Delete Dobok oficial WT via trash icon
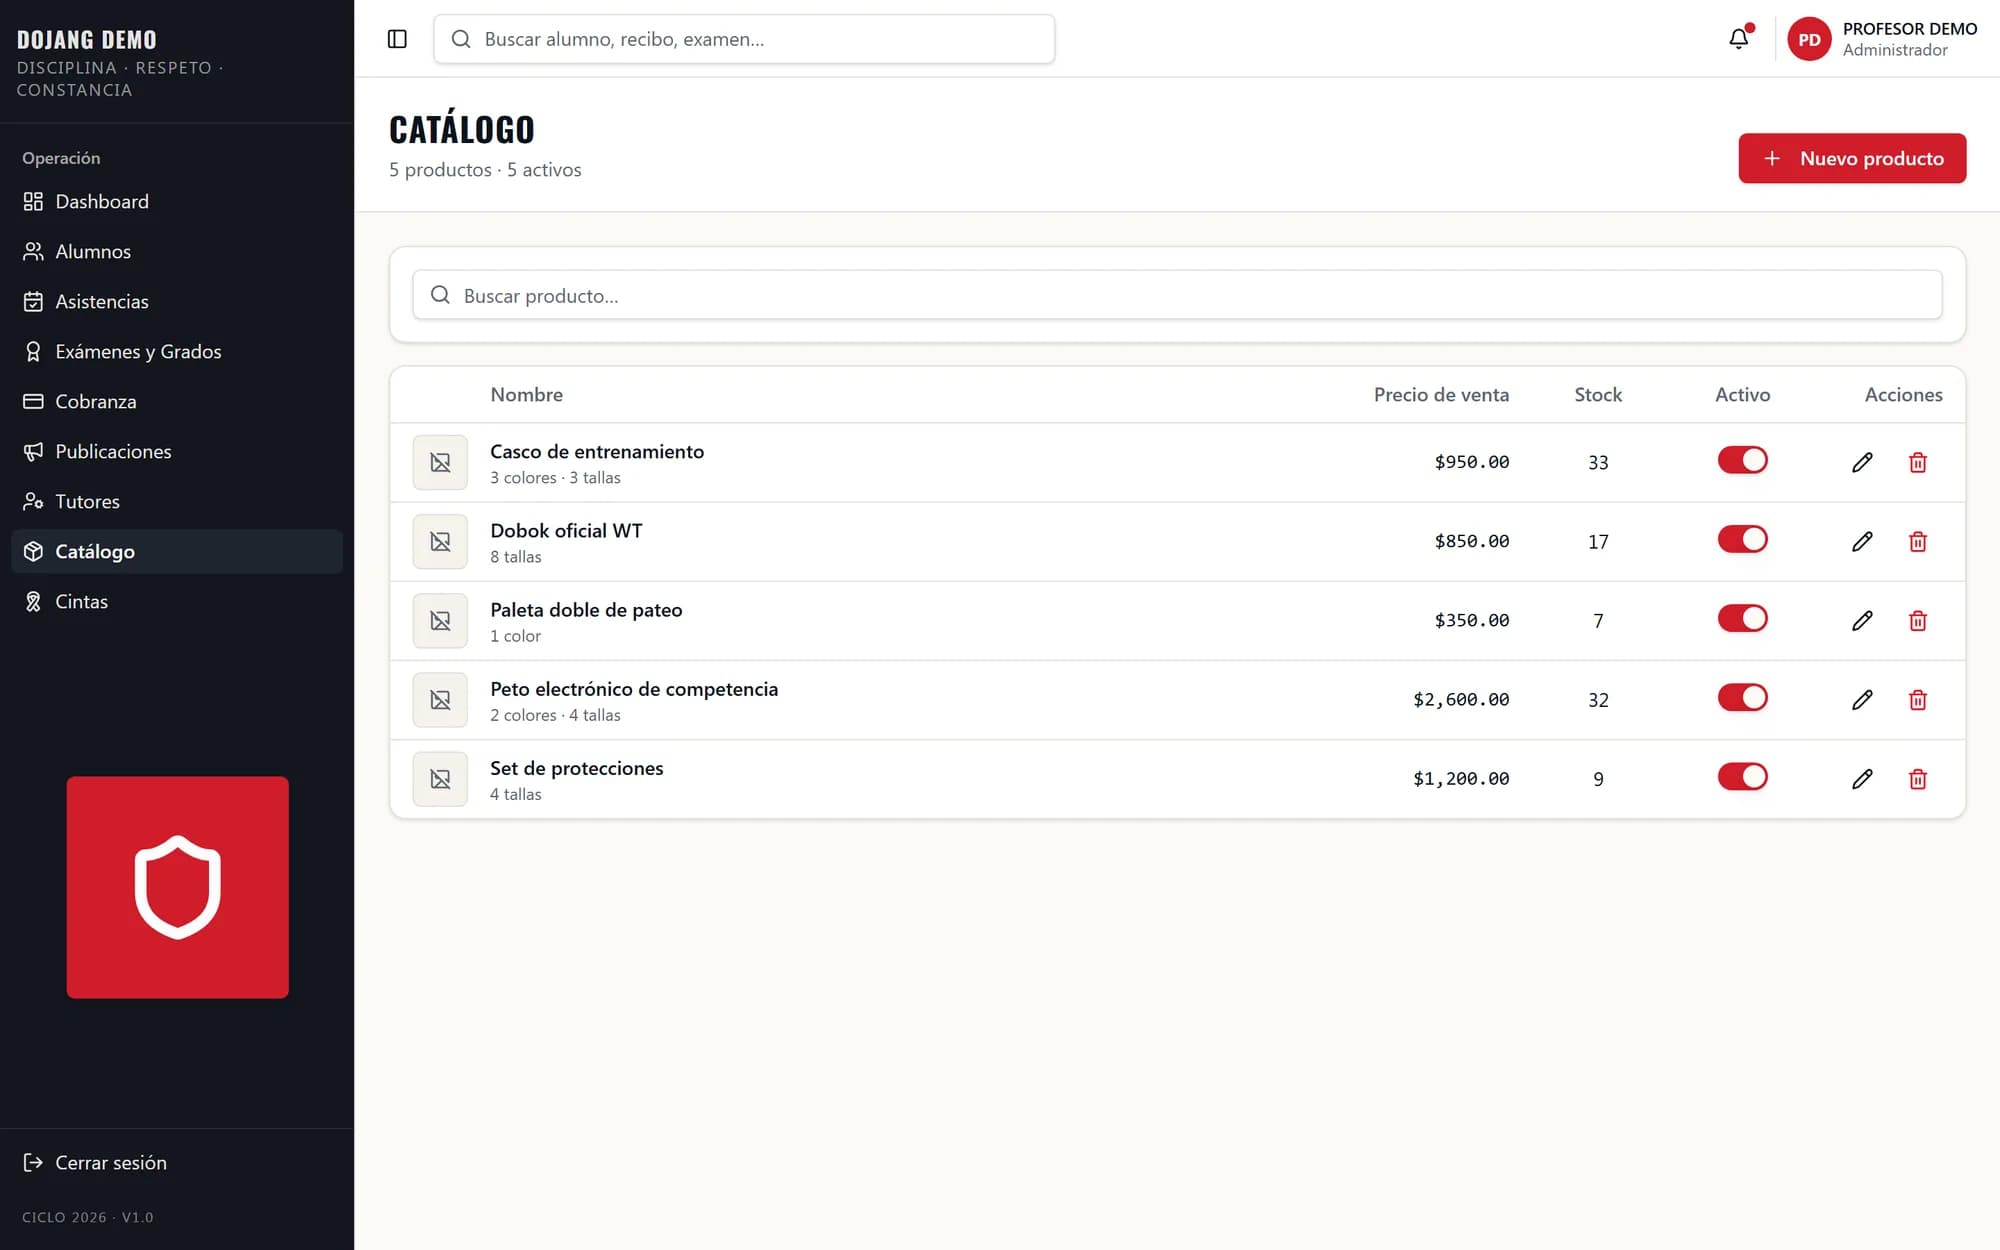 click(x=1917, y=541)
